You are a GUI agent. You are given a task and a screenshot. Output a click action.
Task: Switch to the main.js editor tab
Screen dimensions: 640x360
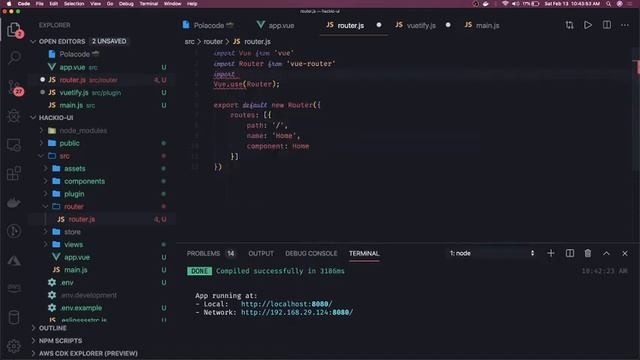click(482, 25)
